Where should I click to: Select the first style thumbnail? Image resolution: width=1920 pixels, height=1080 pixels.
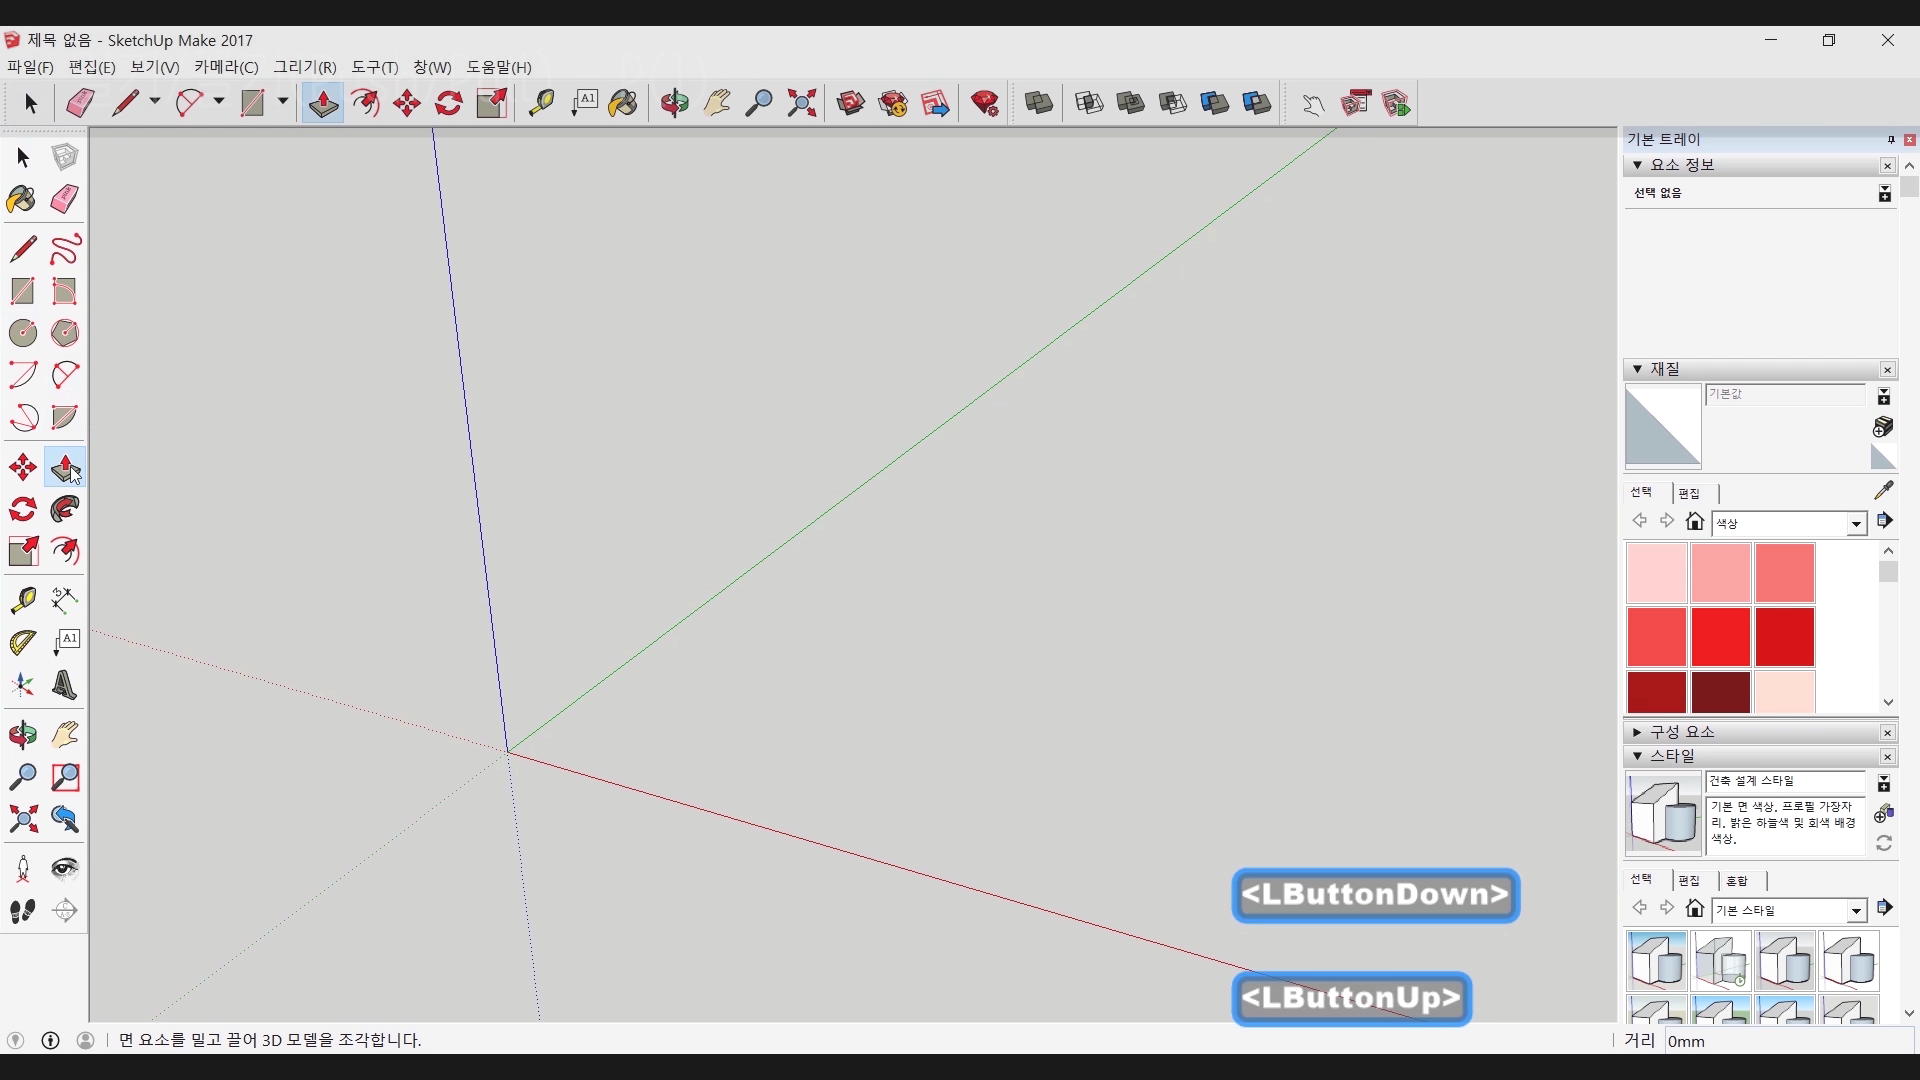click(1656, 960)
